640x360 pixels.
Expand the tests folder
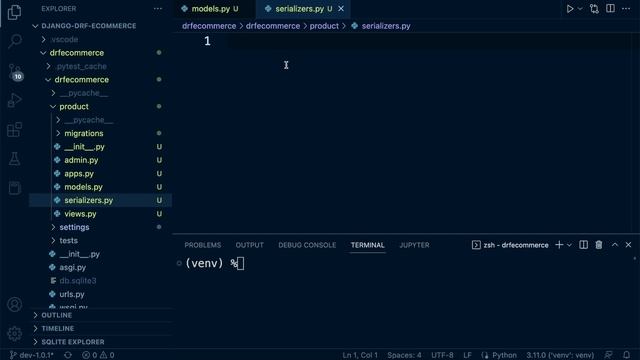point(68,240)
